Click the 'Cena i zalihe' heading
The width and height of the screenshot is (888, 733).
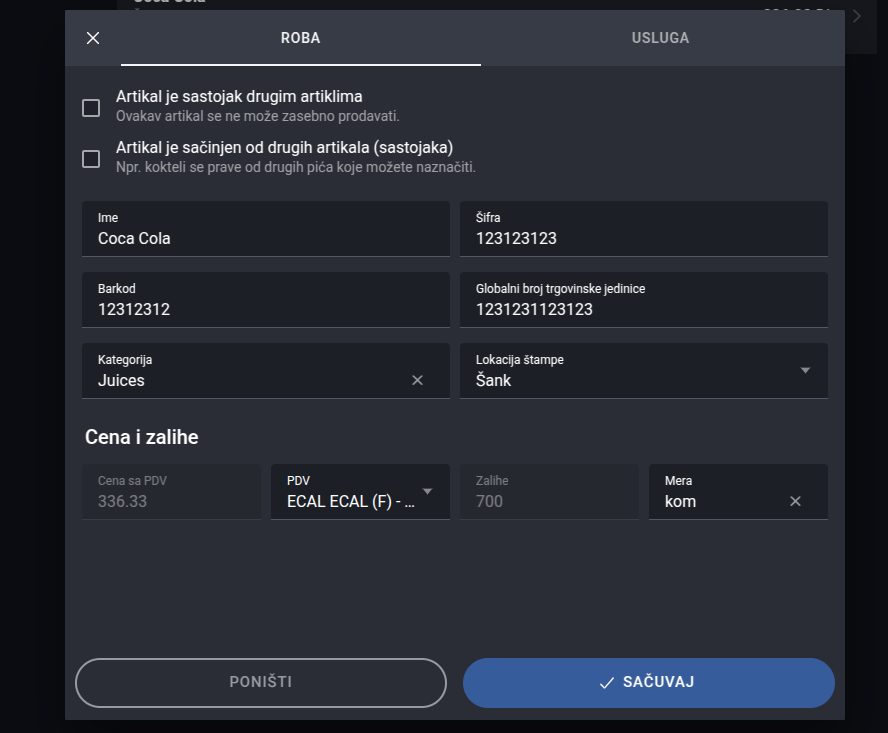(x=142, y=437)
